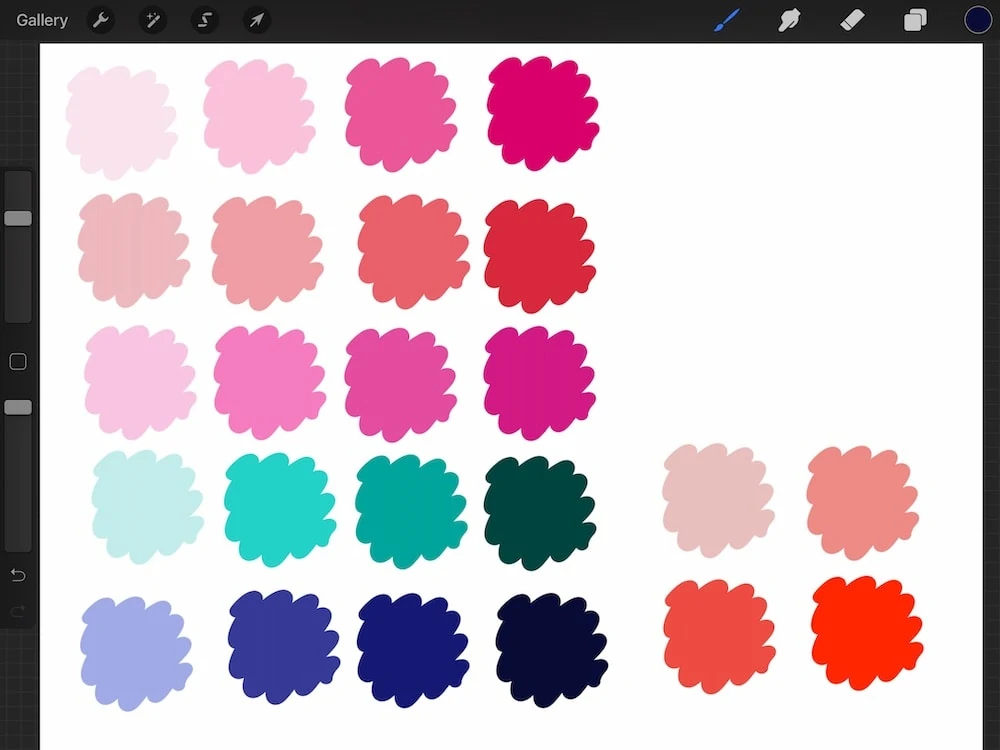Click the salmon blob at upper right group
Image resolution: width=1000 pixels, height=750 pixels.
(x=862, y=503)
